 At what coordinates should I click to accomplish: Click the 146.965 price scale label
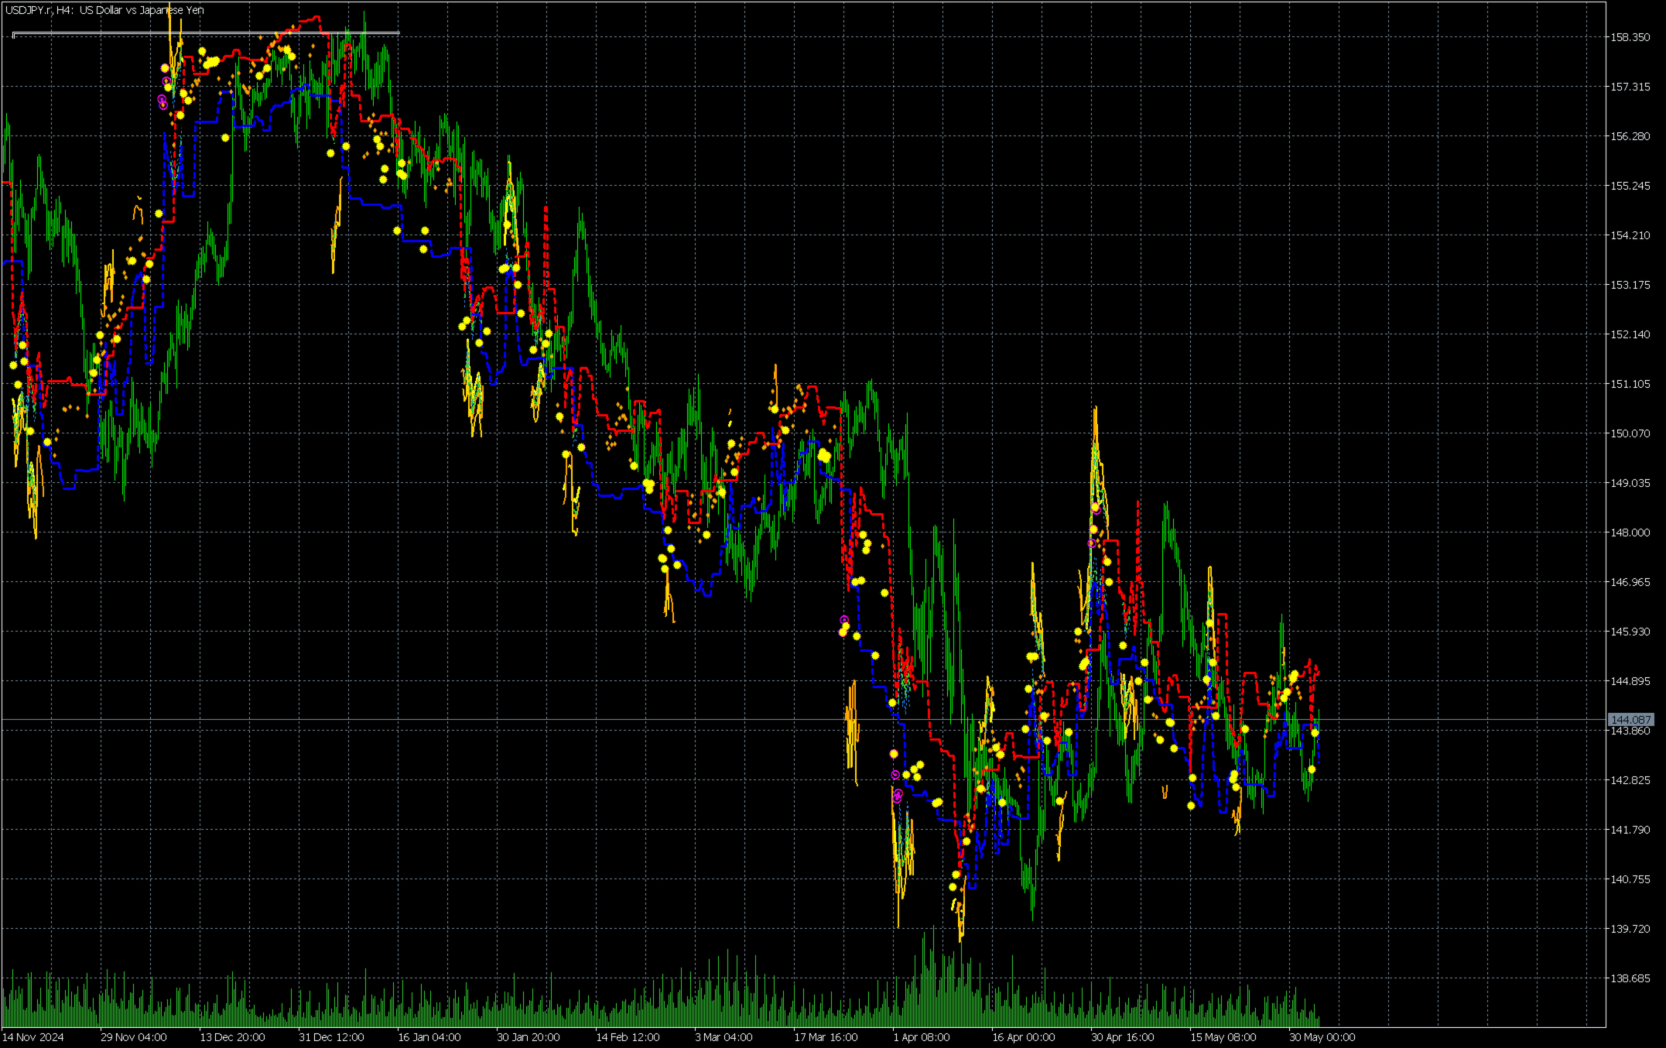tap(1630, 582)
